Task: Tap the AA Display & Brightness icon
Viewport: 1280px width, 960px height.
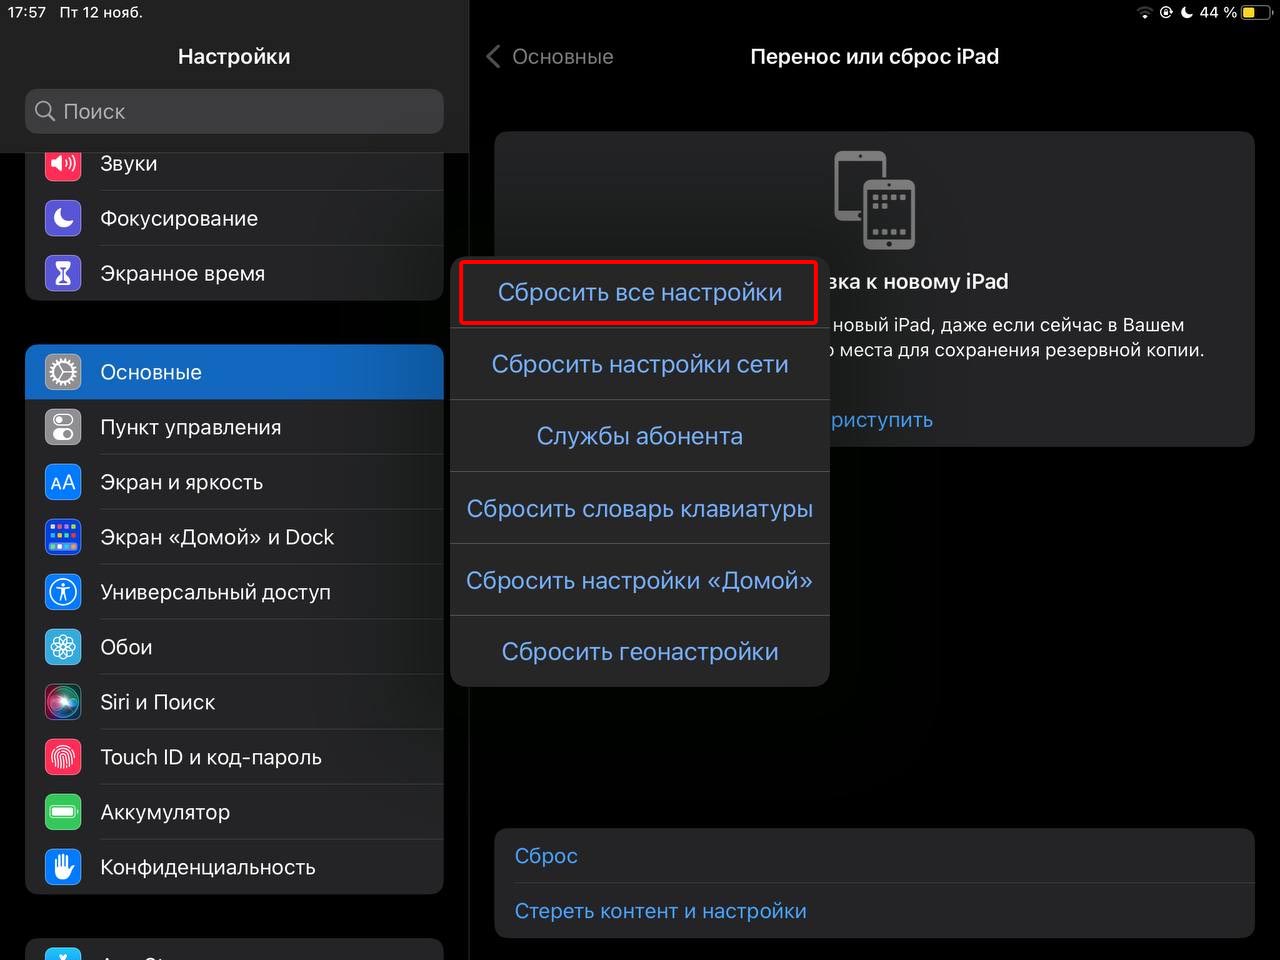Action: [63, 482]
